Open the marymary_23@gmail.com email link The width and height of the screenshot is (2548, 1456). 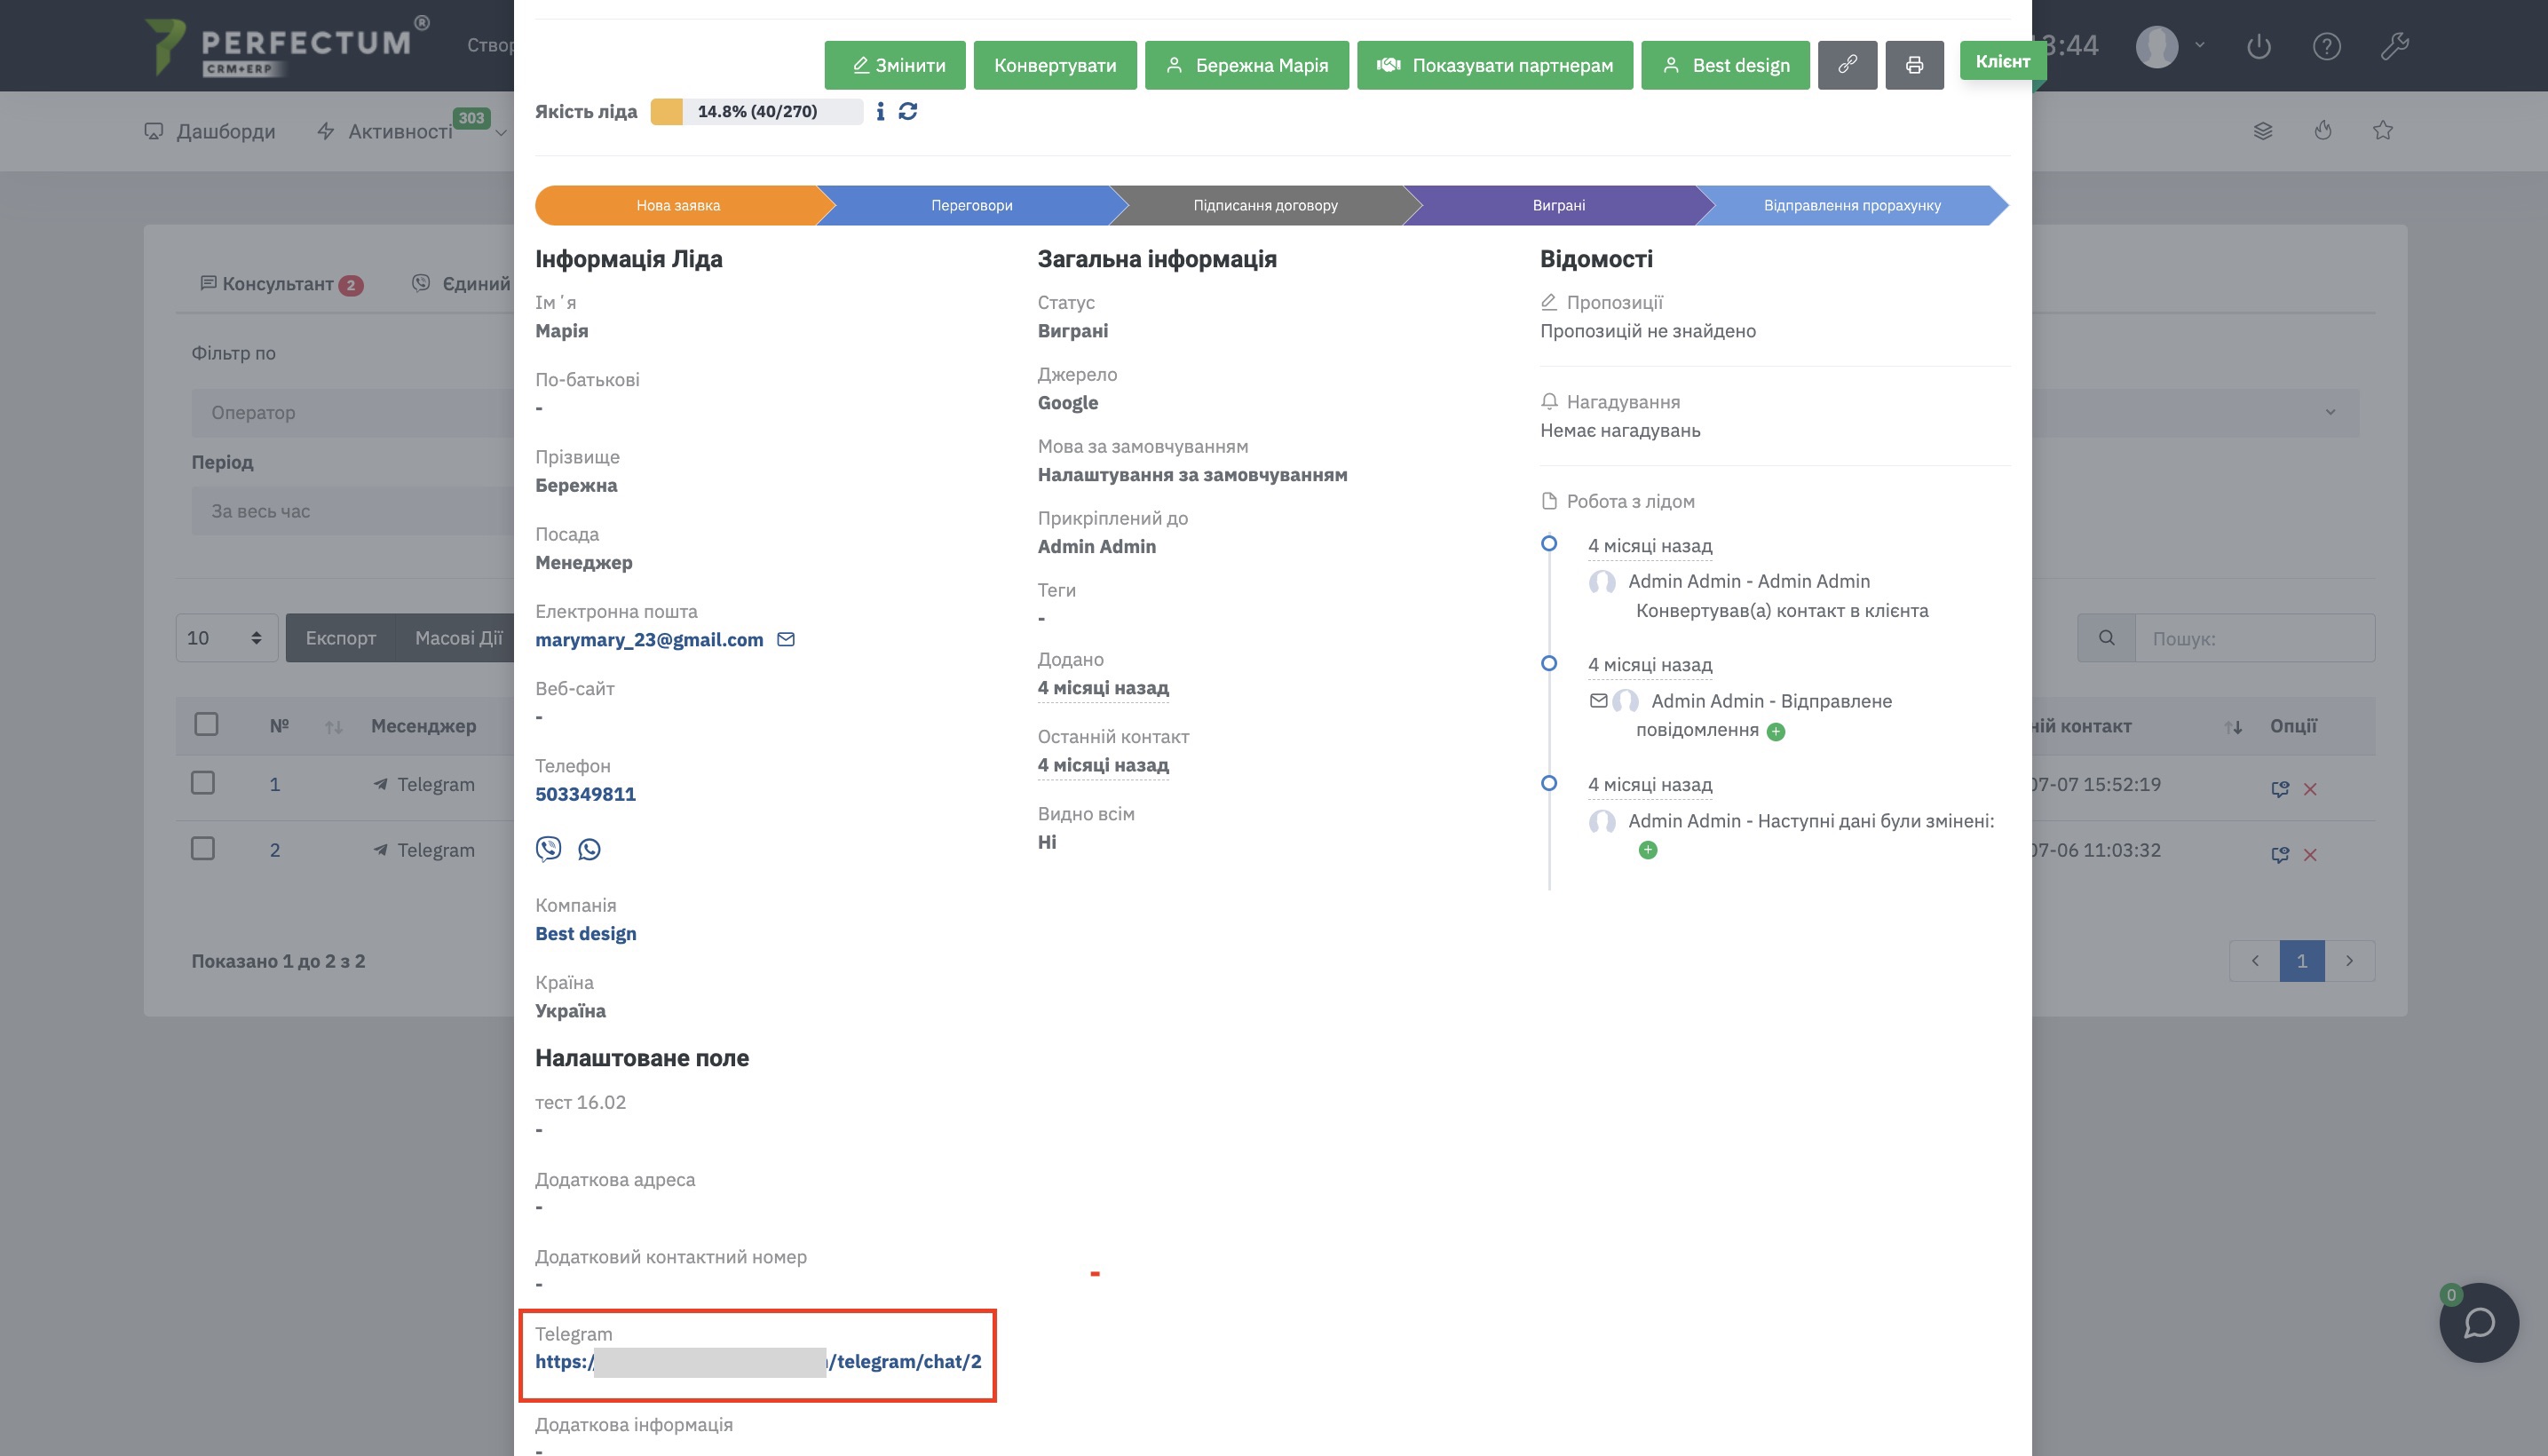pyautogui.click(x=649, y=639)
